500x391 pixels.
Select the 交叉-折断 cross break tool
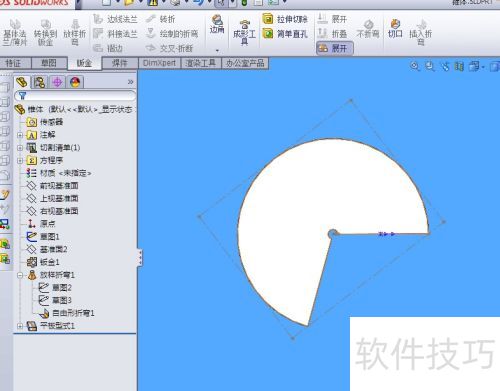coord(169,48)
